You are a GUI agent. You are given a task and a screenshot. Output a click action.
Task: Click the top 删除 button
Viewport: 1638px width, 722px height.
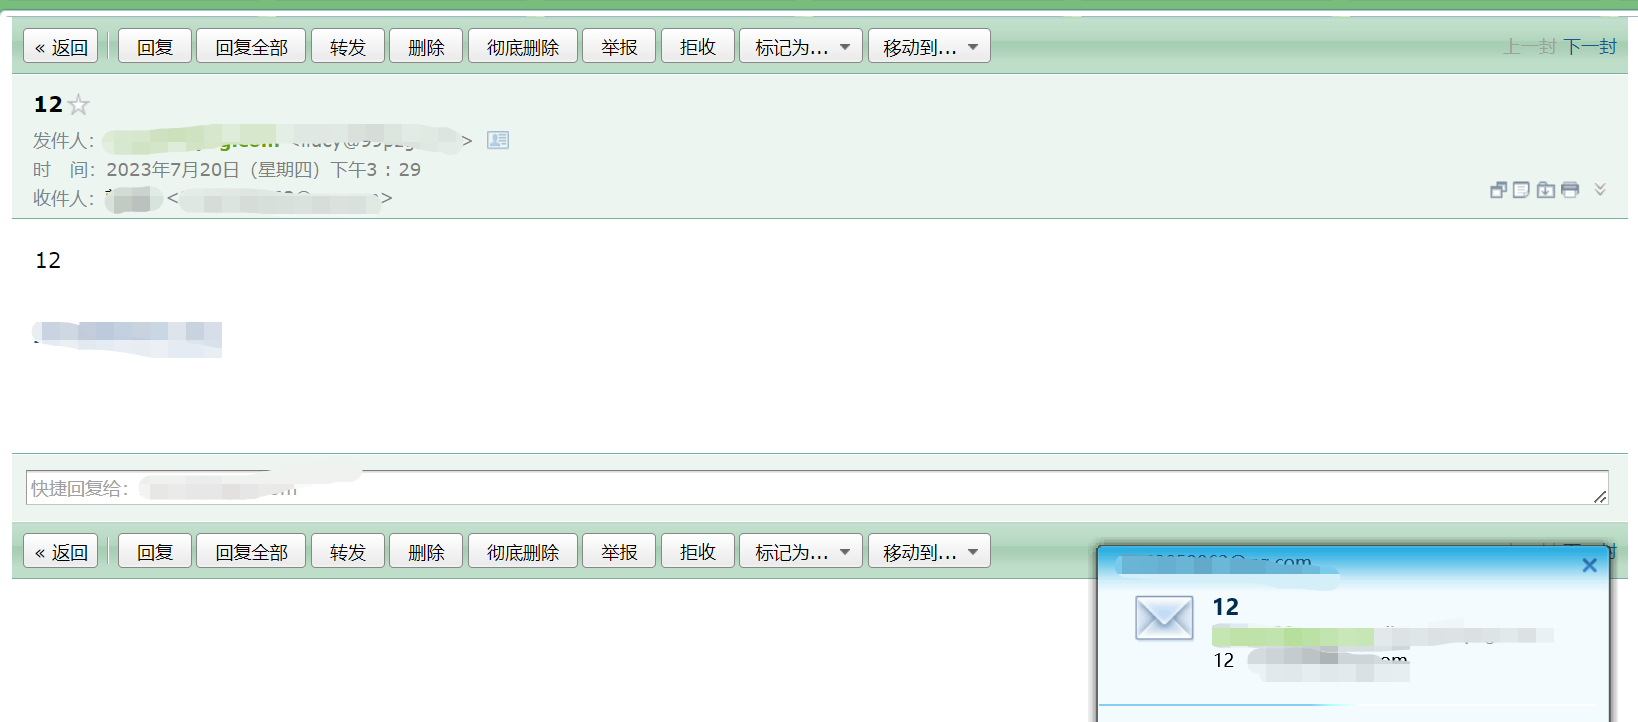426,46
